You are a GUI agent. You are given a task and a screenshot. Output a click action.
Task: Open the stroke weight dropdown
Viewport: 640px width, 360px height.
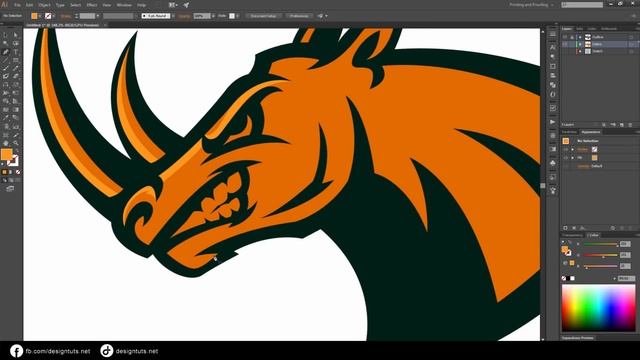pos(98,16)
